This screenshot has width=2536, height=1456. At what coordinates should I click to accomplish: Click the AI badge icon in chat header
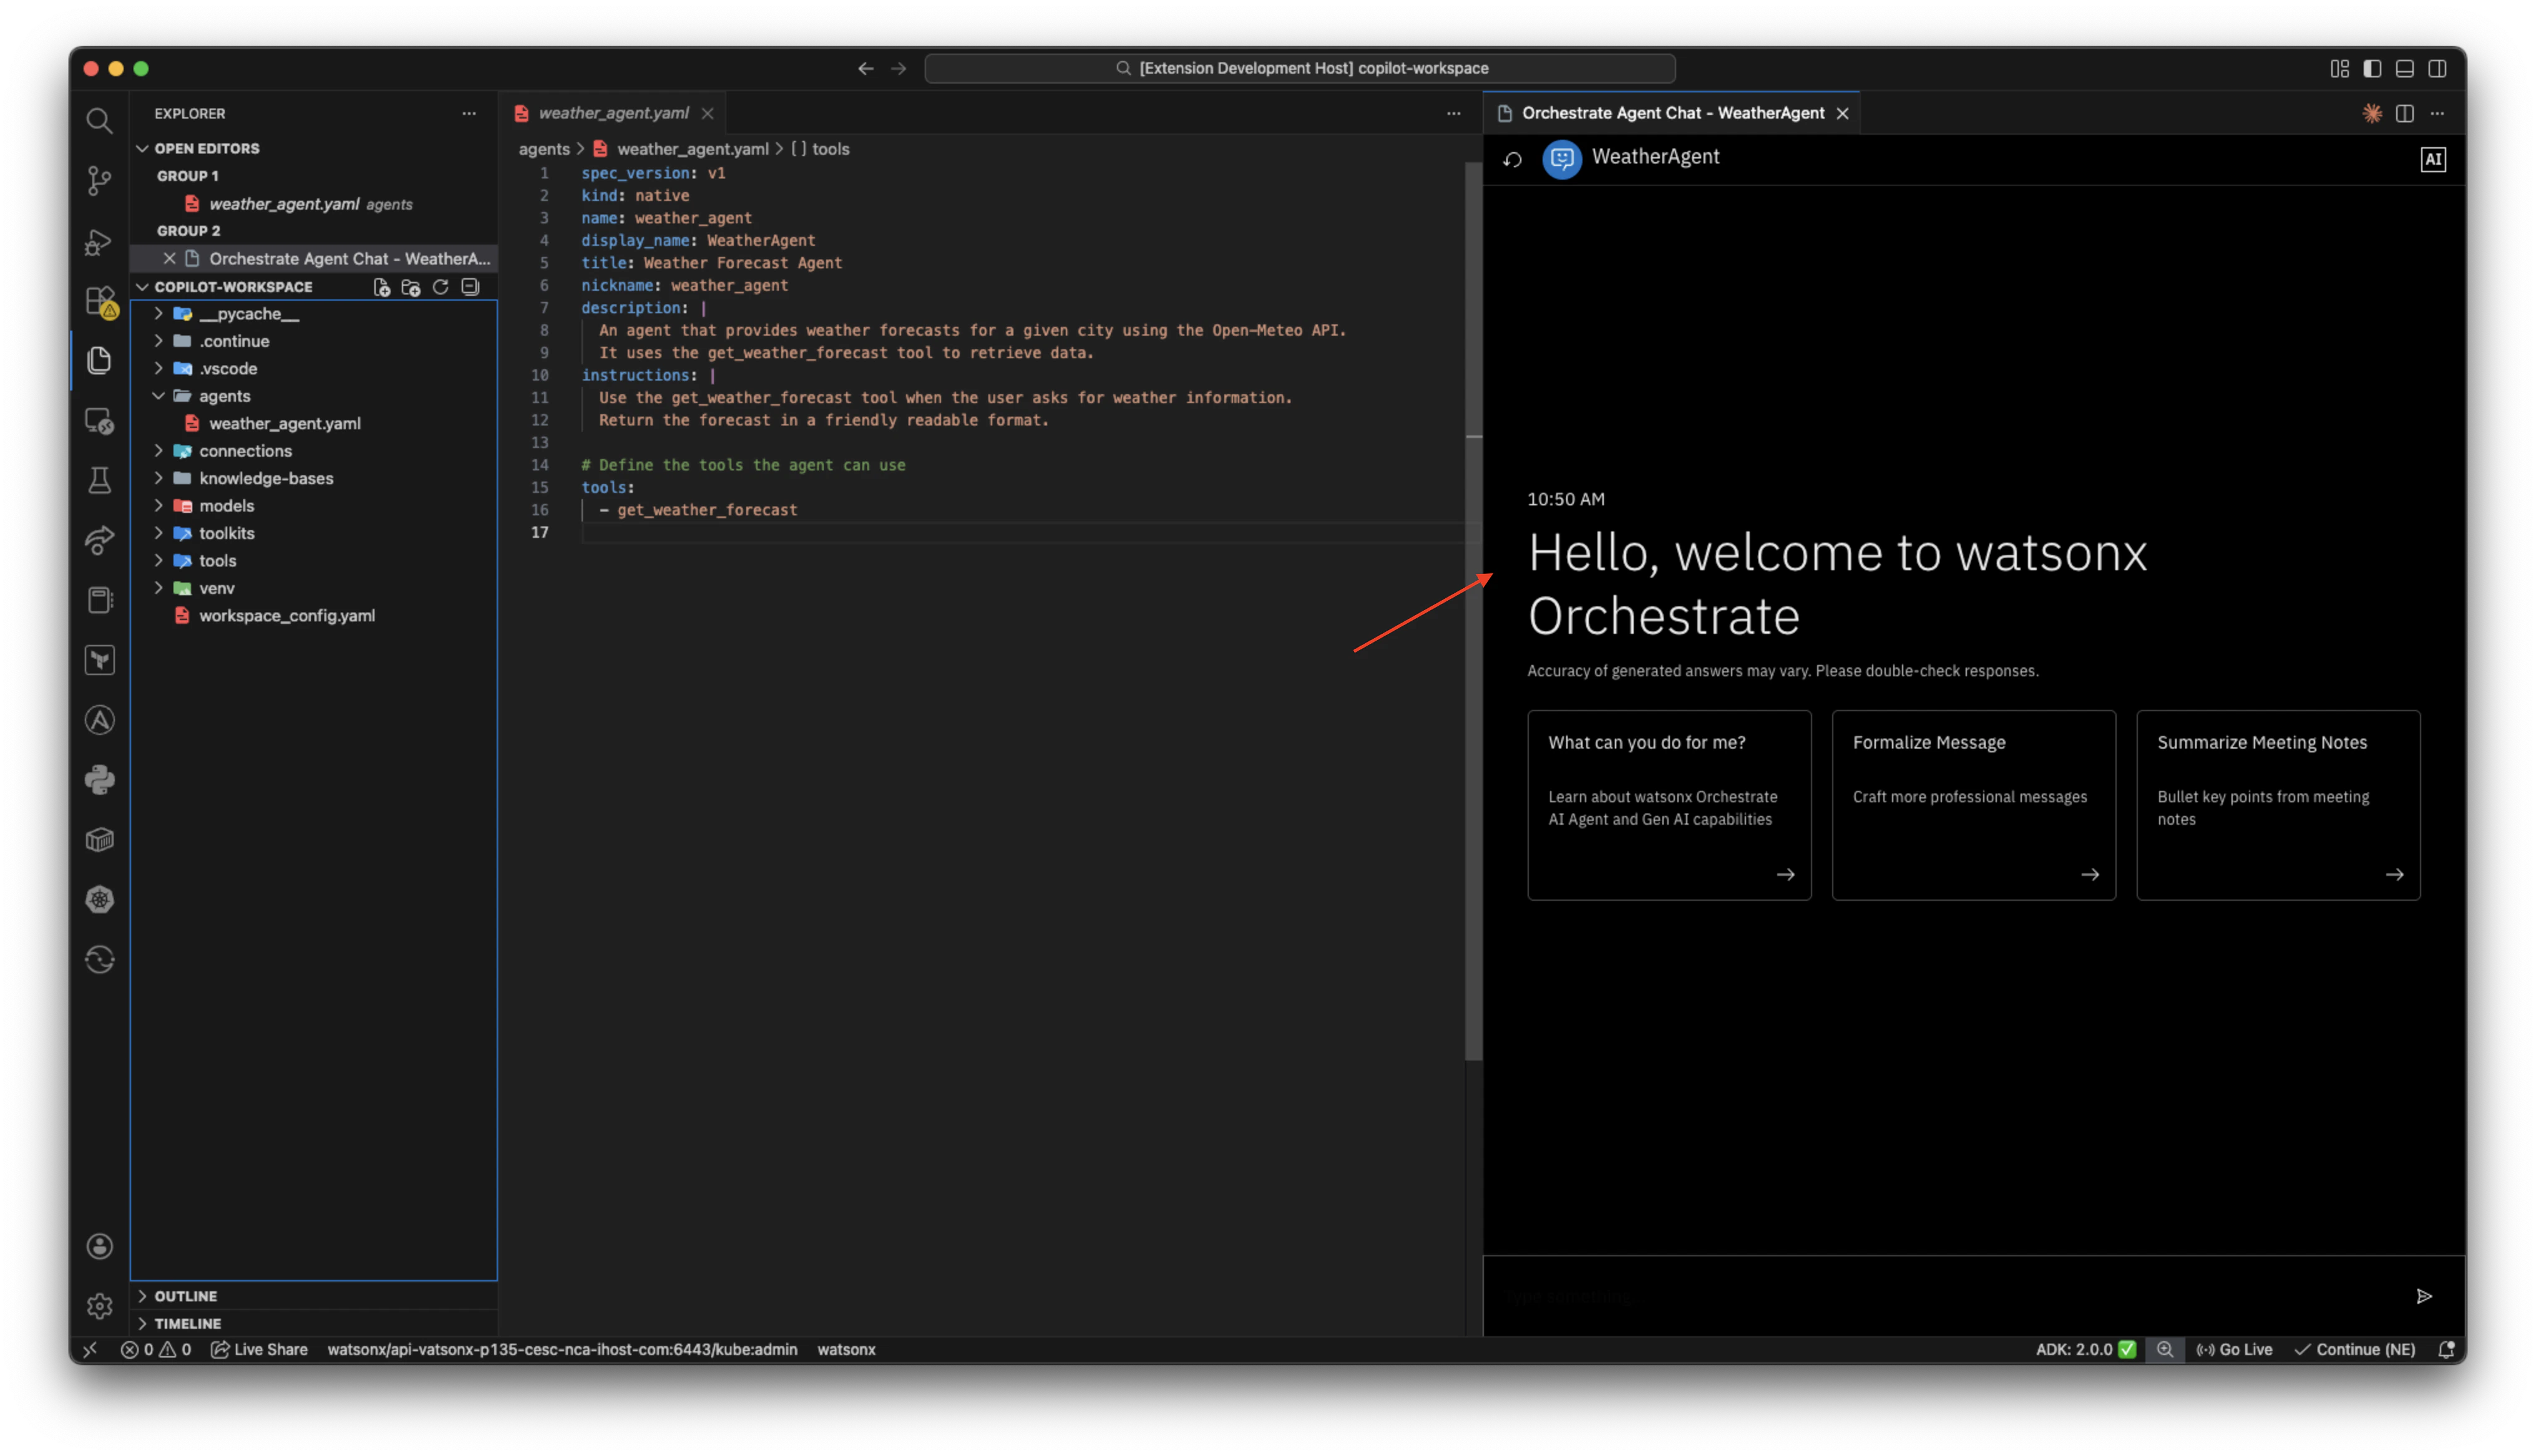pos(2432,159)
